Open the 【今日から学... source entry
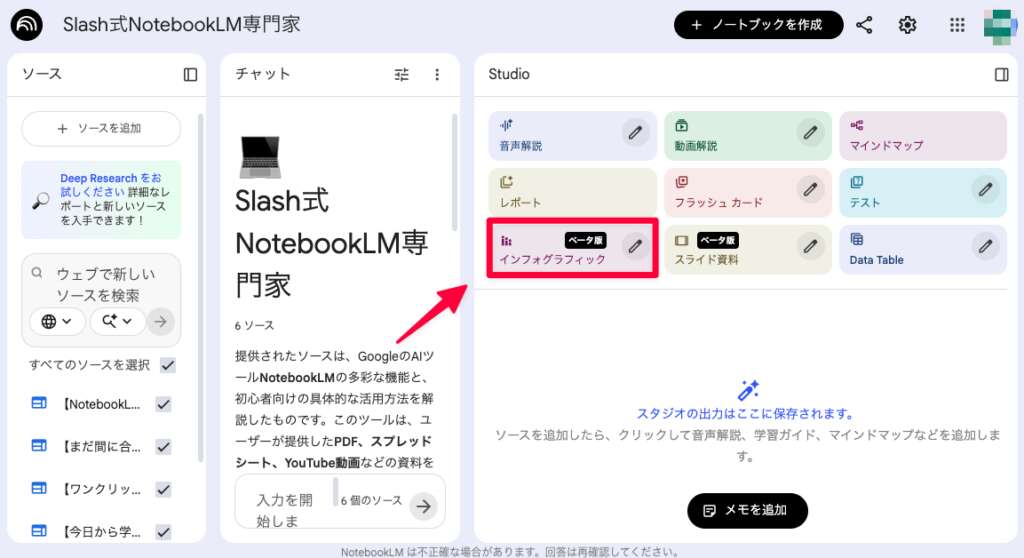 (101, 532)
